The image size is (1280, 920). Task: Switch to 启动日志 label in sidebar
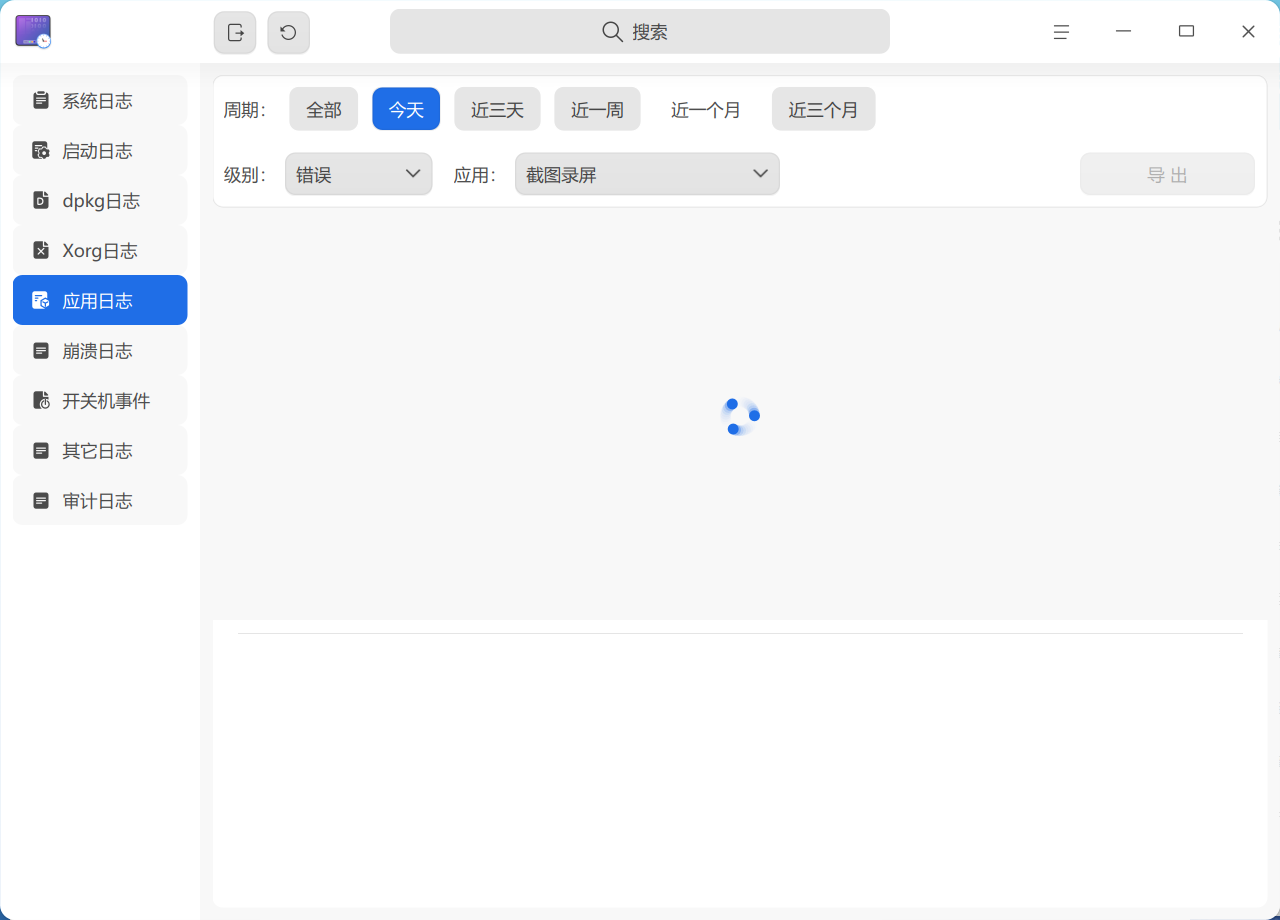click(97, 151)
